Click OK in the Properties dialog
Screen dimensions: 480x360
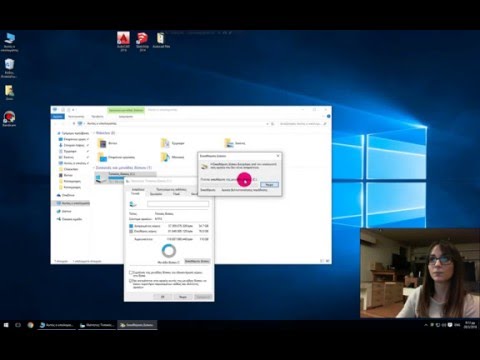click(162, 297)
